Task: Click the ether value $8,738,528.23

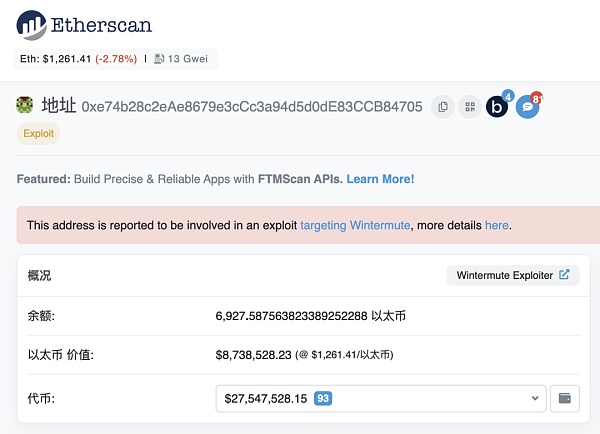Action: click(x=253, y=354)
